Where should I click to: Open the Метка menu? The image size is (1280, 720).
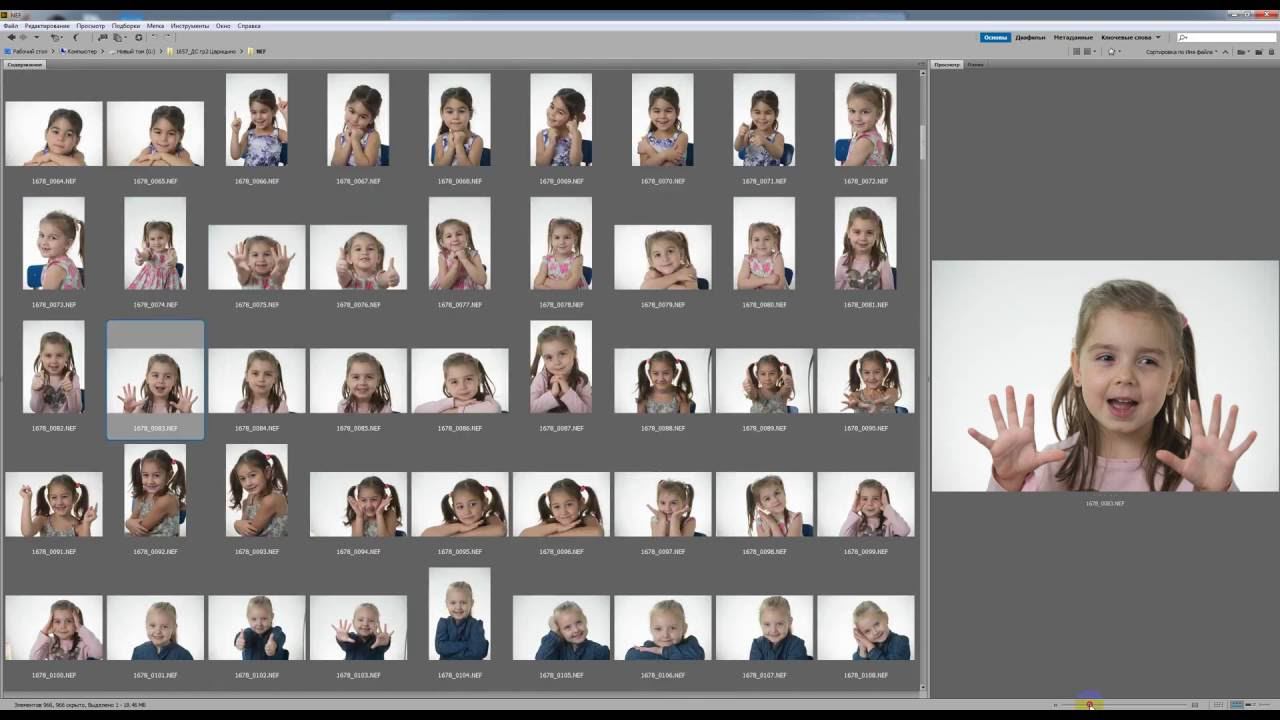pyautogui.click(x=155, y=25)
